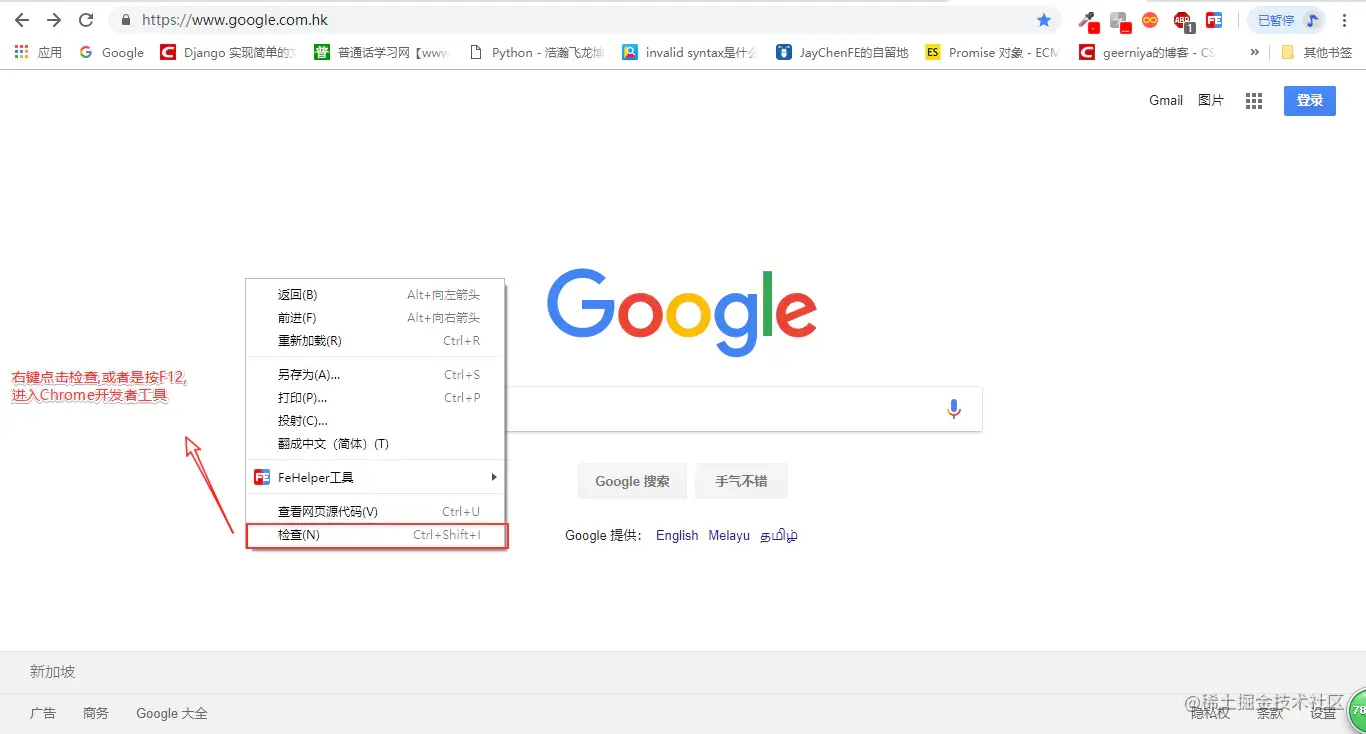1366x734 pixels.
Task: Expand the bookmarks overflow chevron
Action: tap(1254, 52)
